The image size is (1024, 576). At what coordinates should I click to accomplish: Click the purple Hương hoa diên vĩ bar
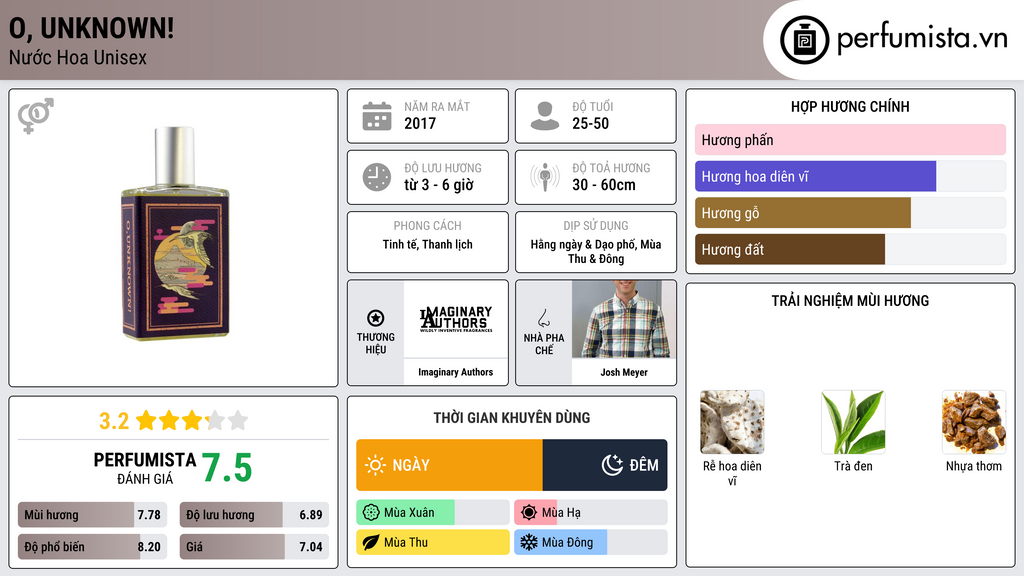pos(815,176)
